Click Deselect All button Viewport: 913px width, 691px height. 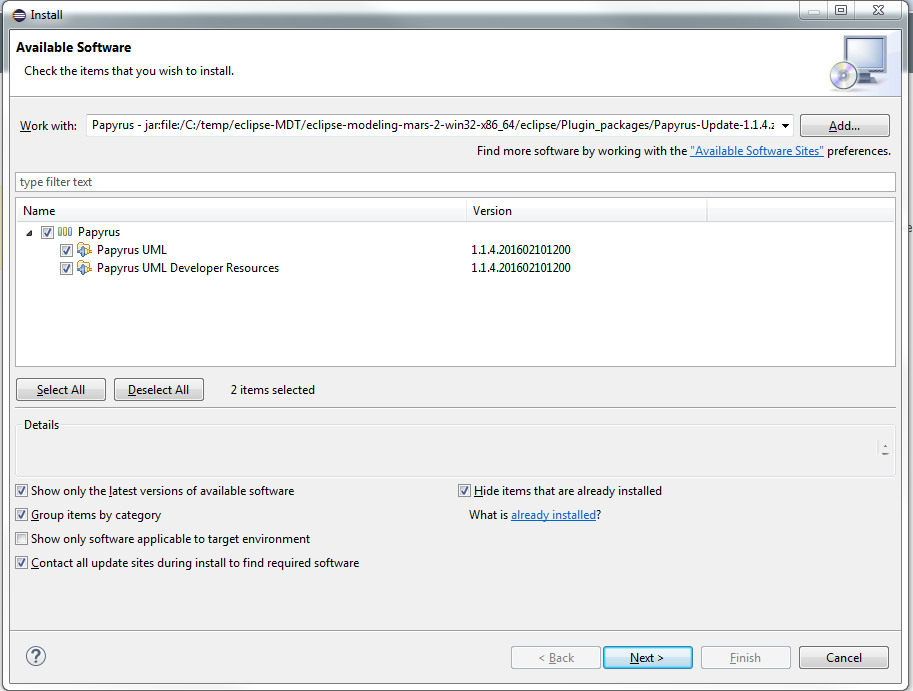[x=158, y=389]
